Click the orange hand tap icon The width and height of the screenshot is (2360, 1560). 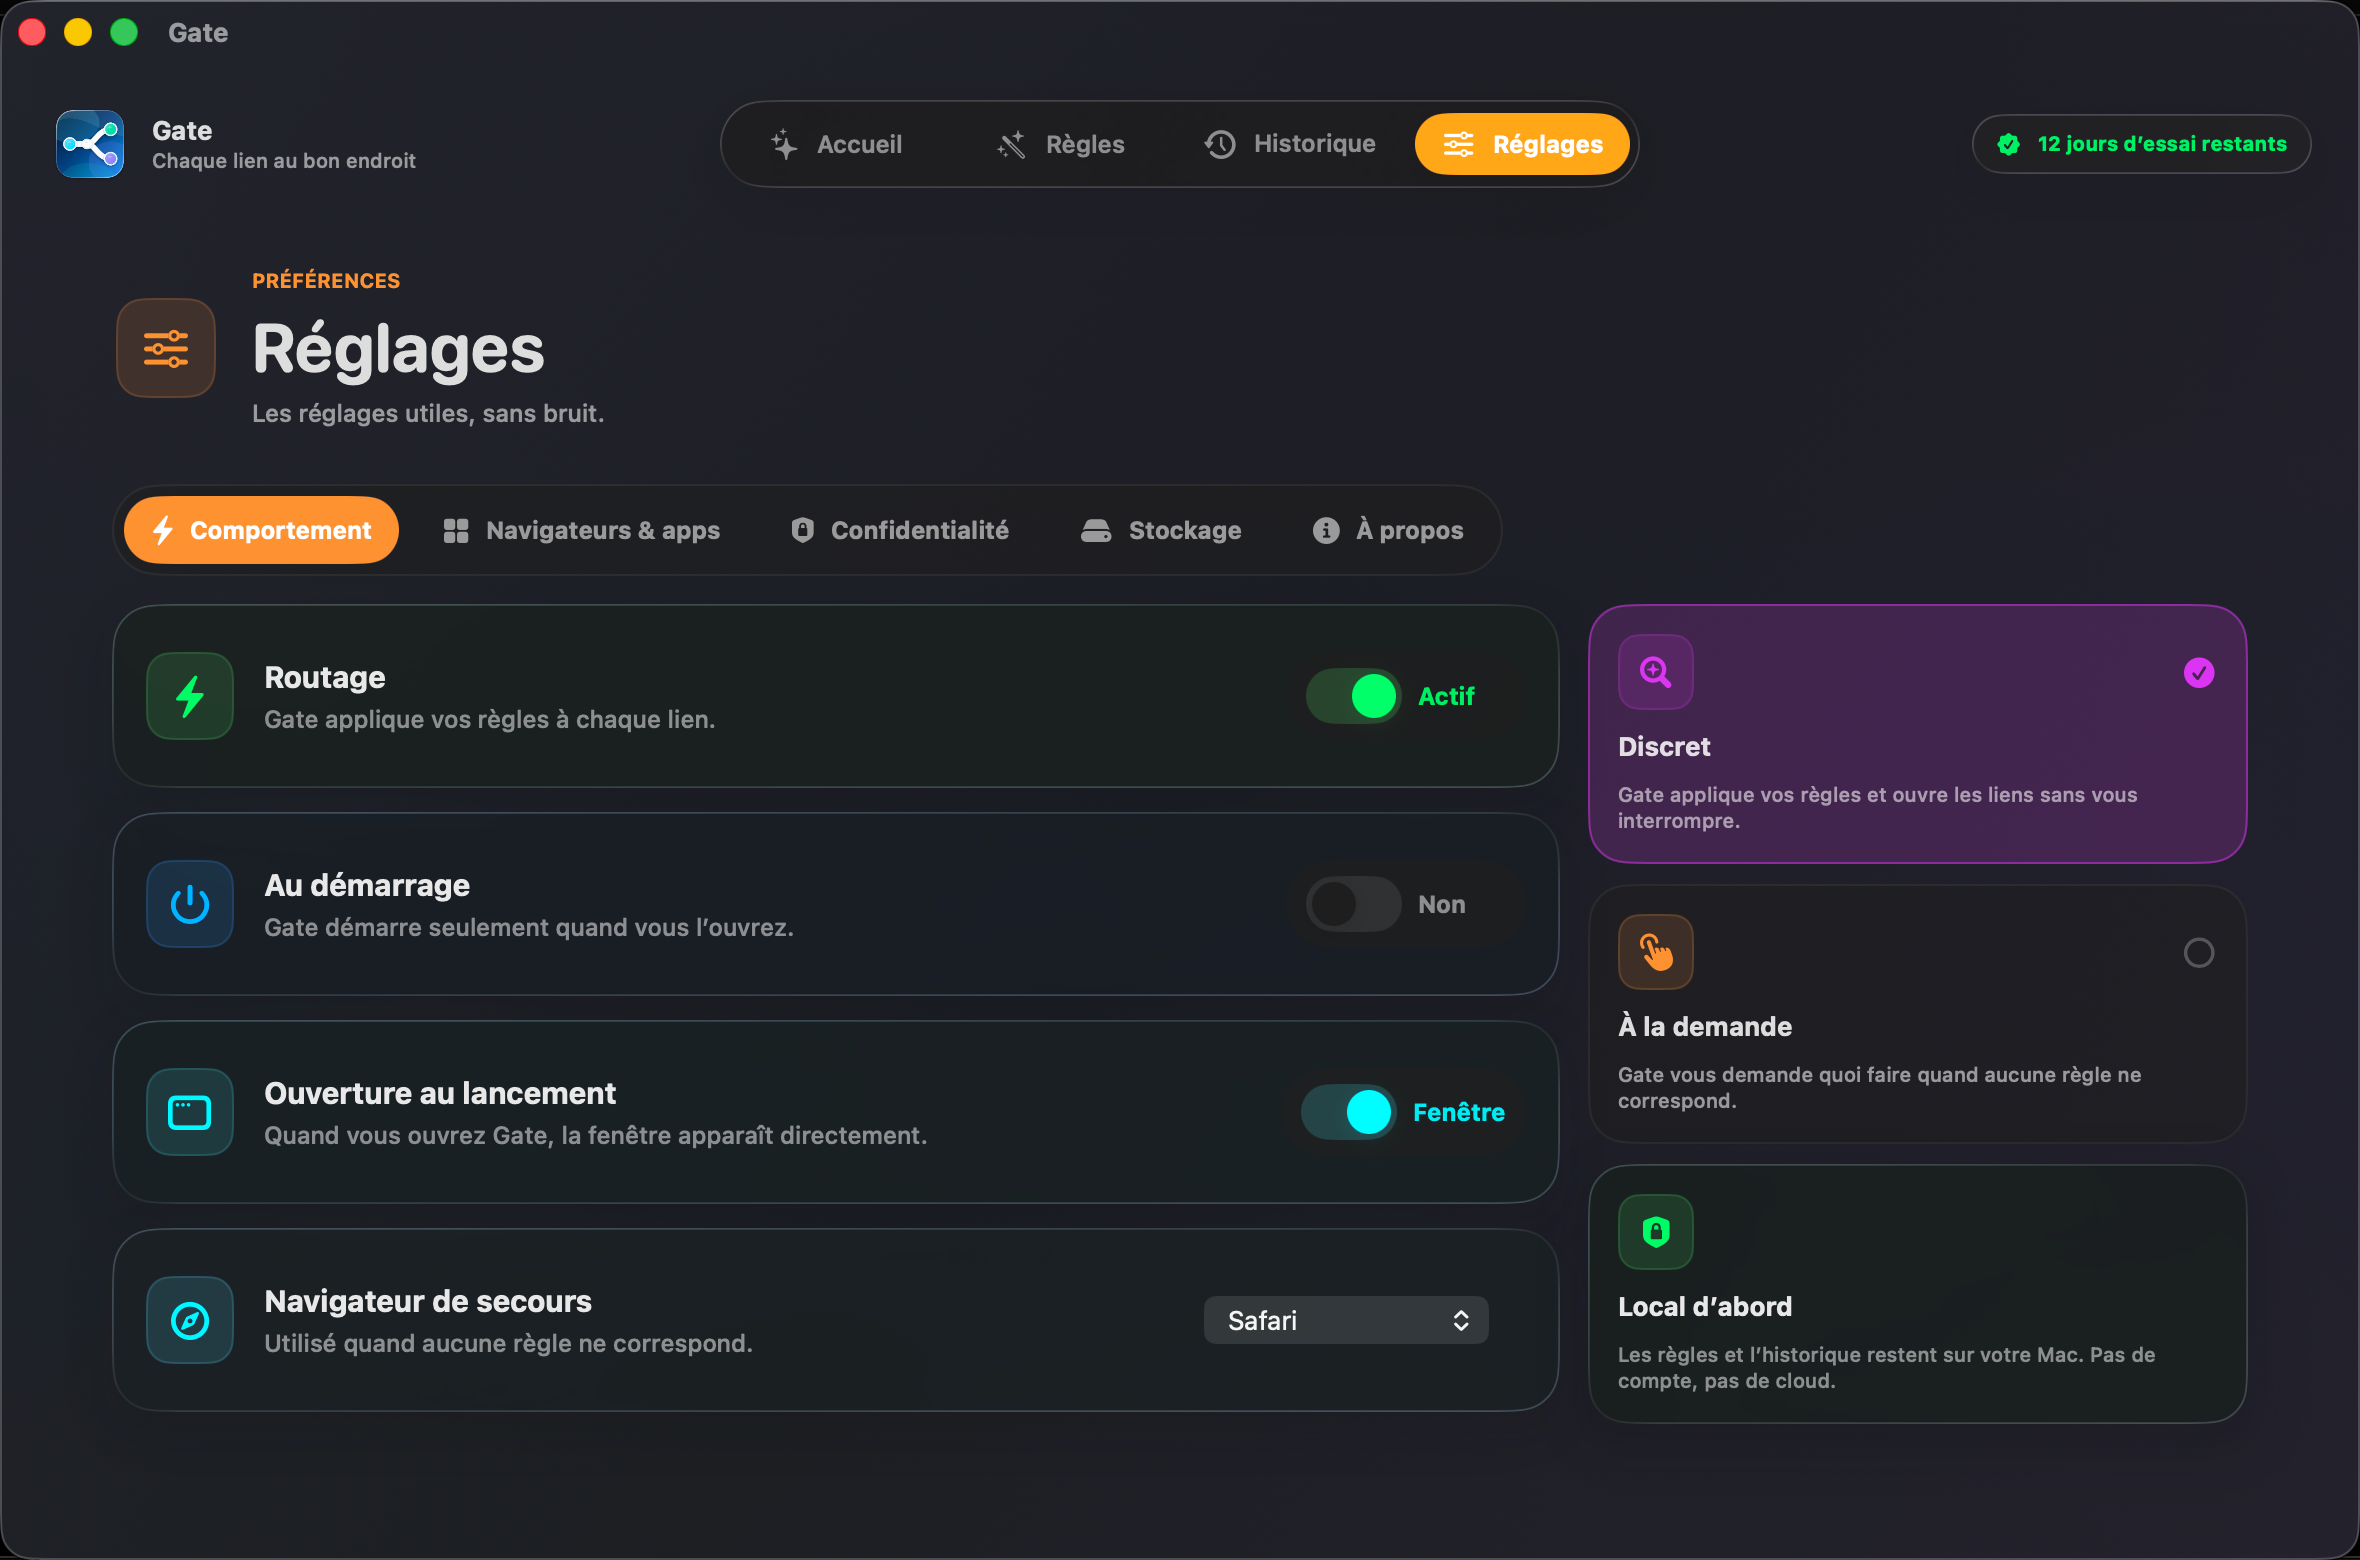1656,952
